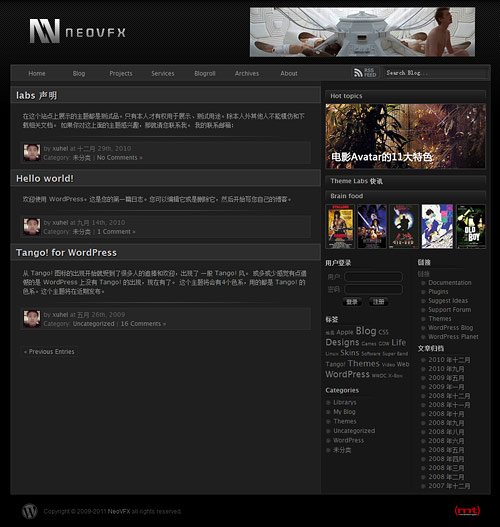
Task: Open the Hello world! post title
Action: [45, 178]
